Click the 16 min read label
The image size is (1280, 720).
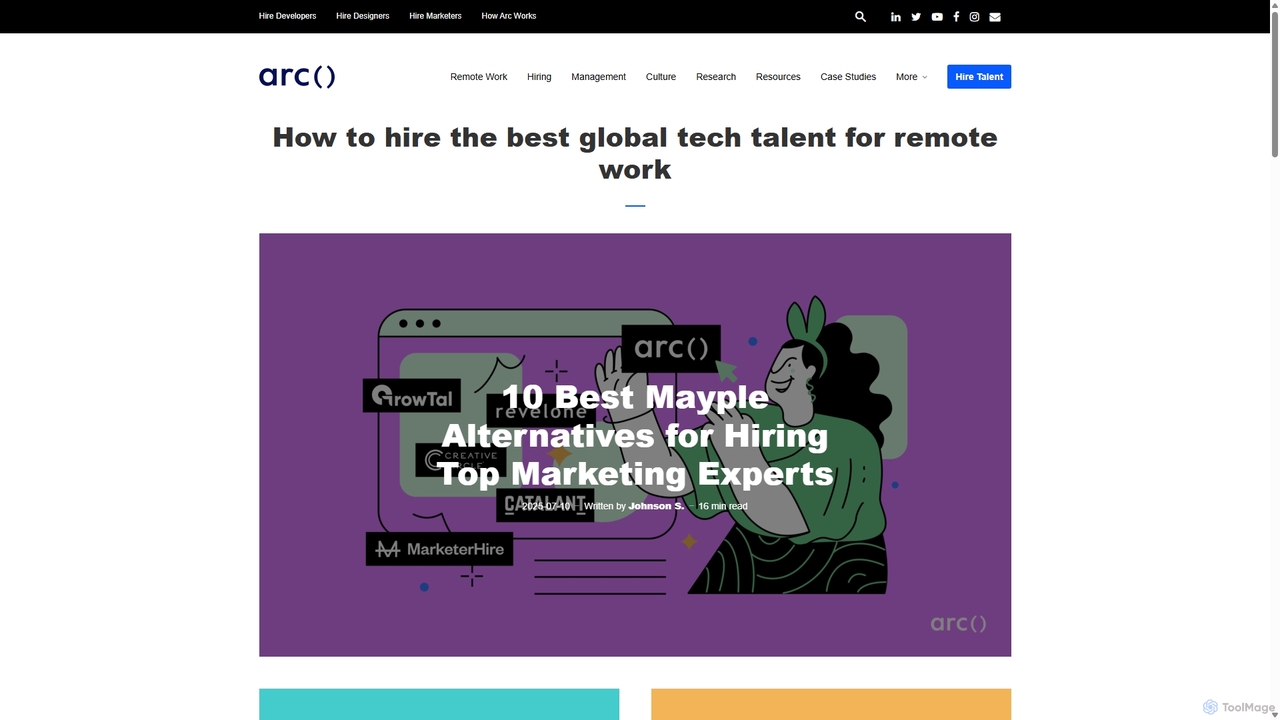pyautogui.click(x=722, y=506)
